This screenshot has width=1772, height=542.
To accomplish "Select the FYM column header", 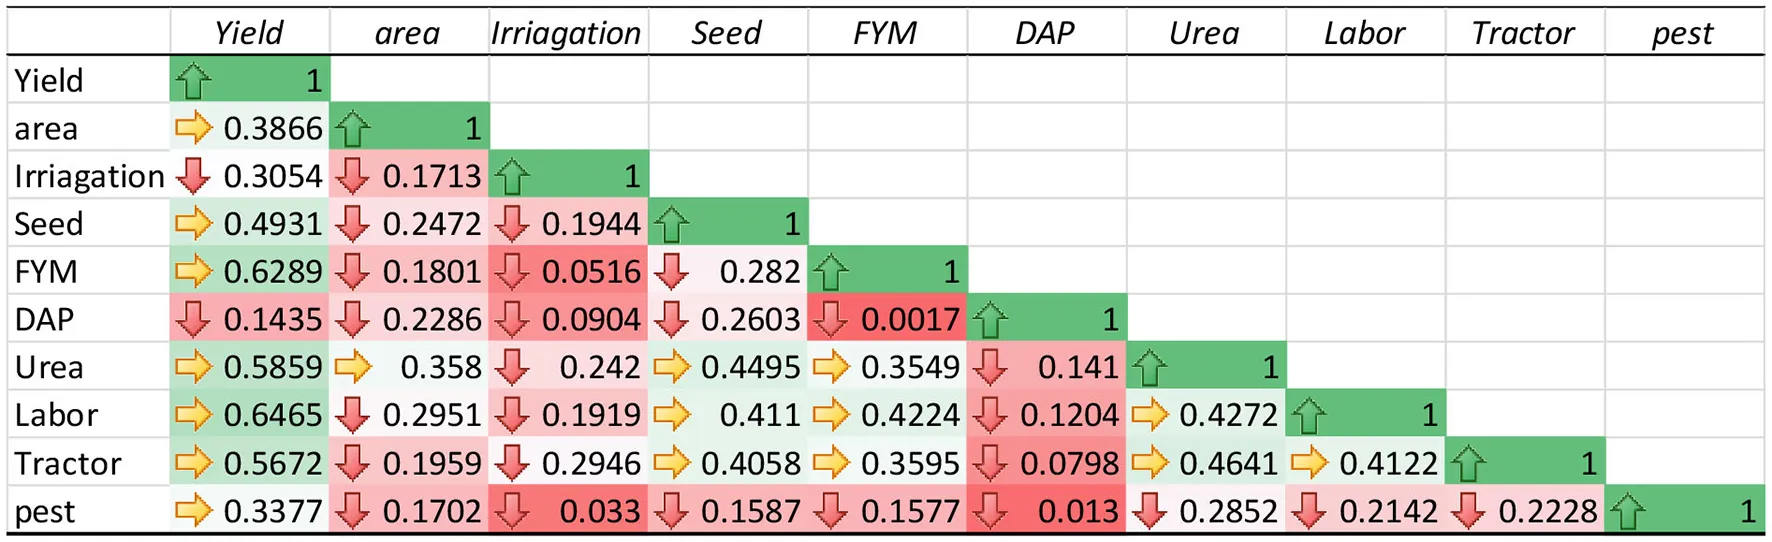I will point(885,33).
